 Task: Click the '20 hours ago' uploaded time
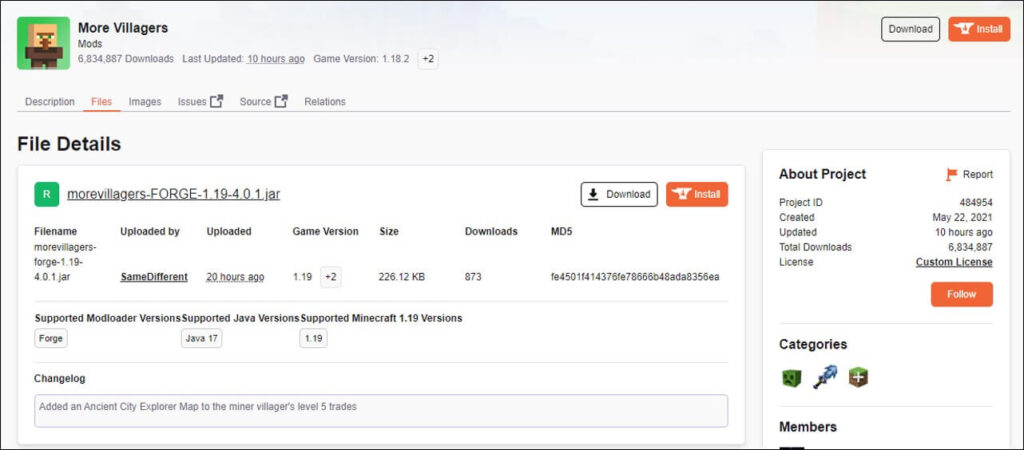235,277
